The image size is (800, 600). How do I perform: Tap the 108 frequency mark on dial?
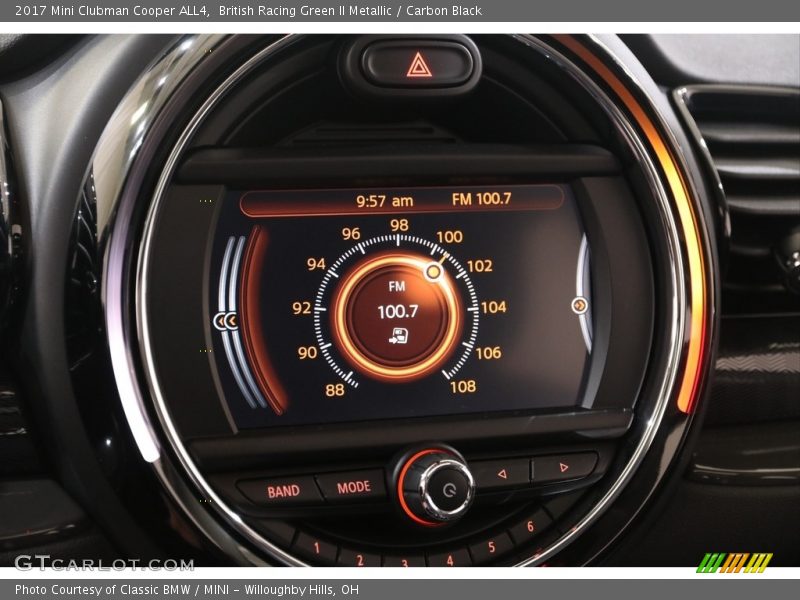pos(462,386)
